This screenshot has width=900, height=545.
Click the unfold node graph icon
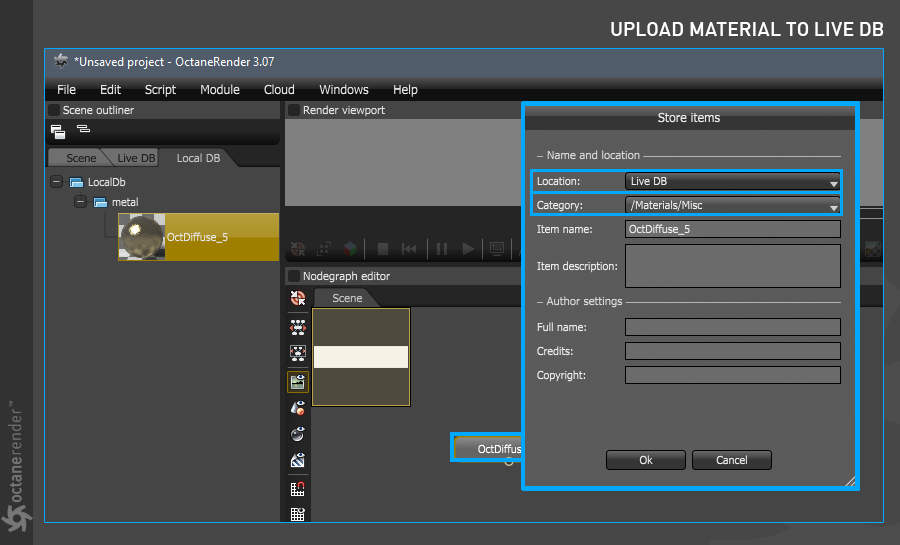coord(298,327)
